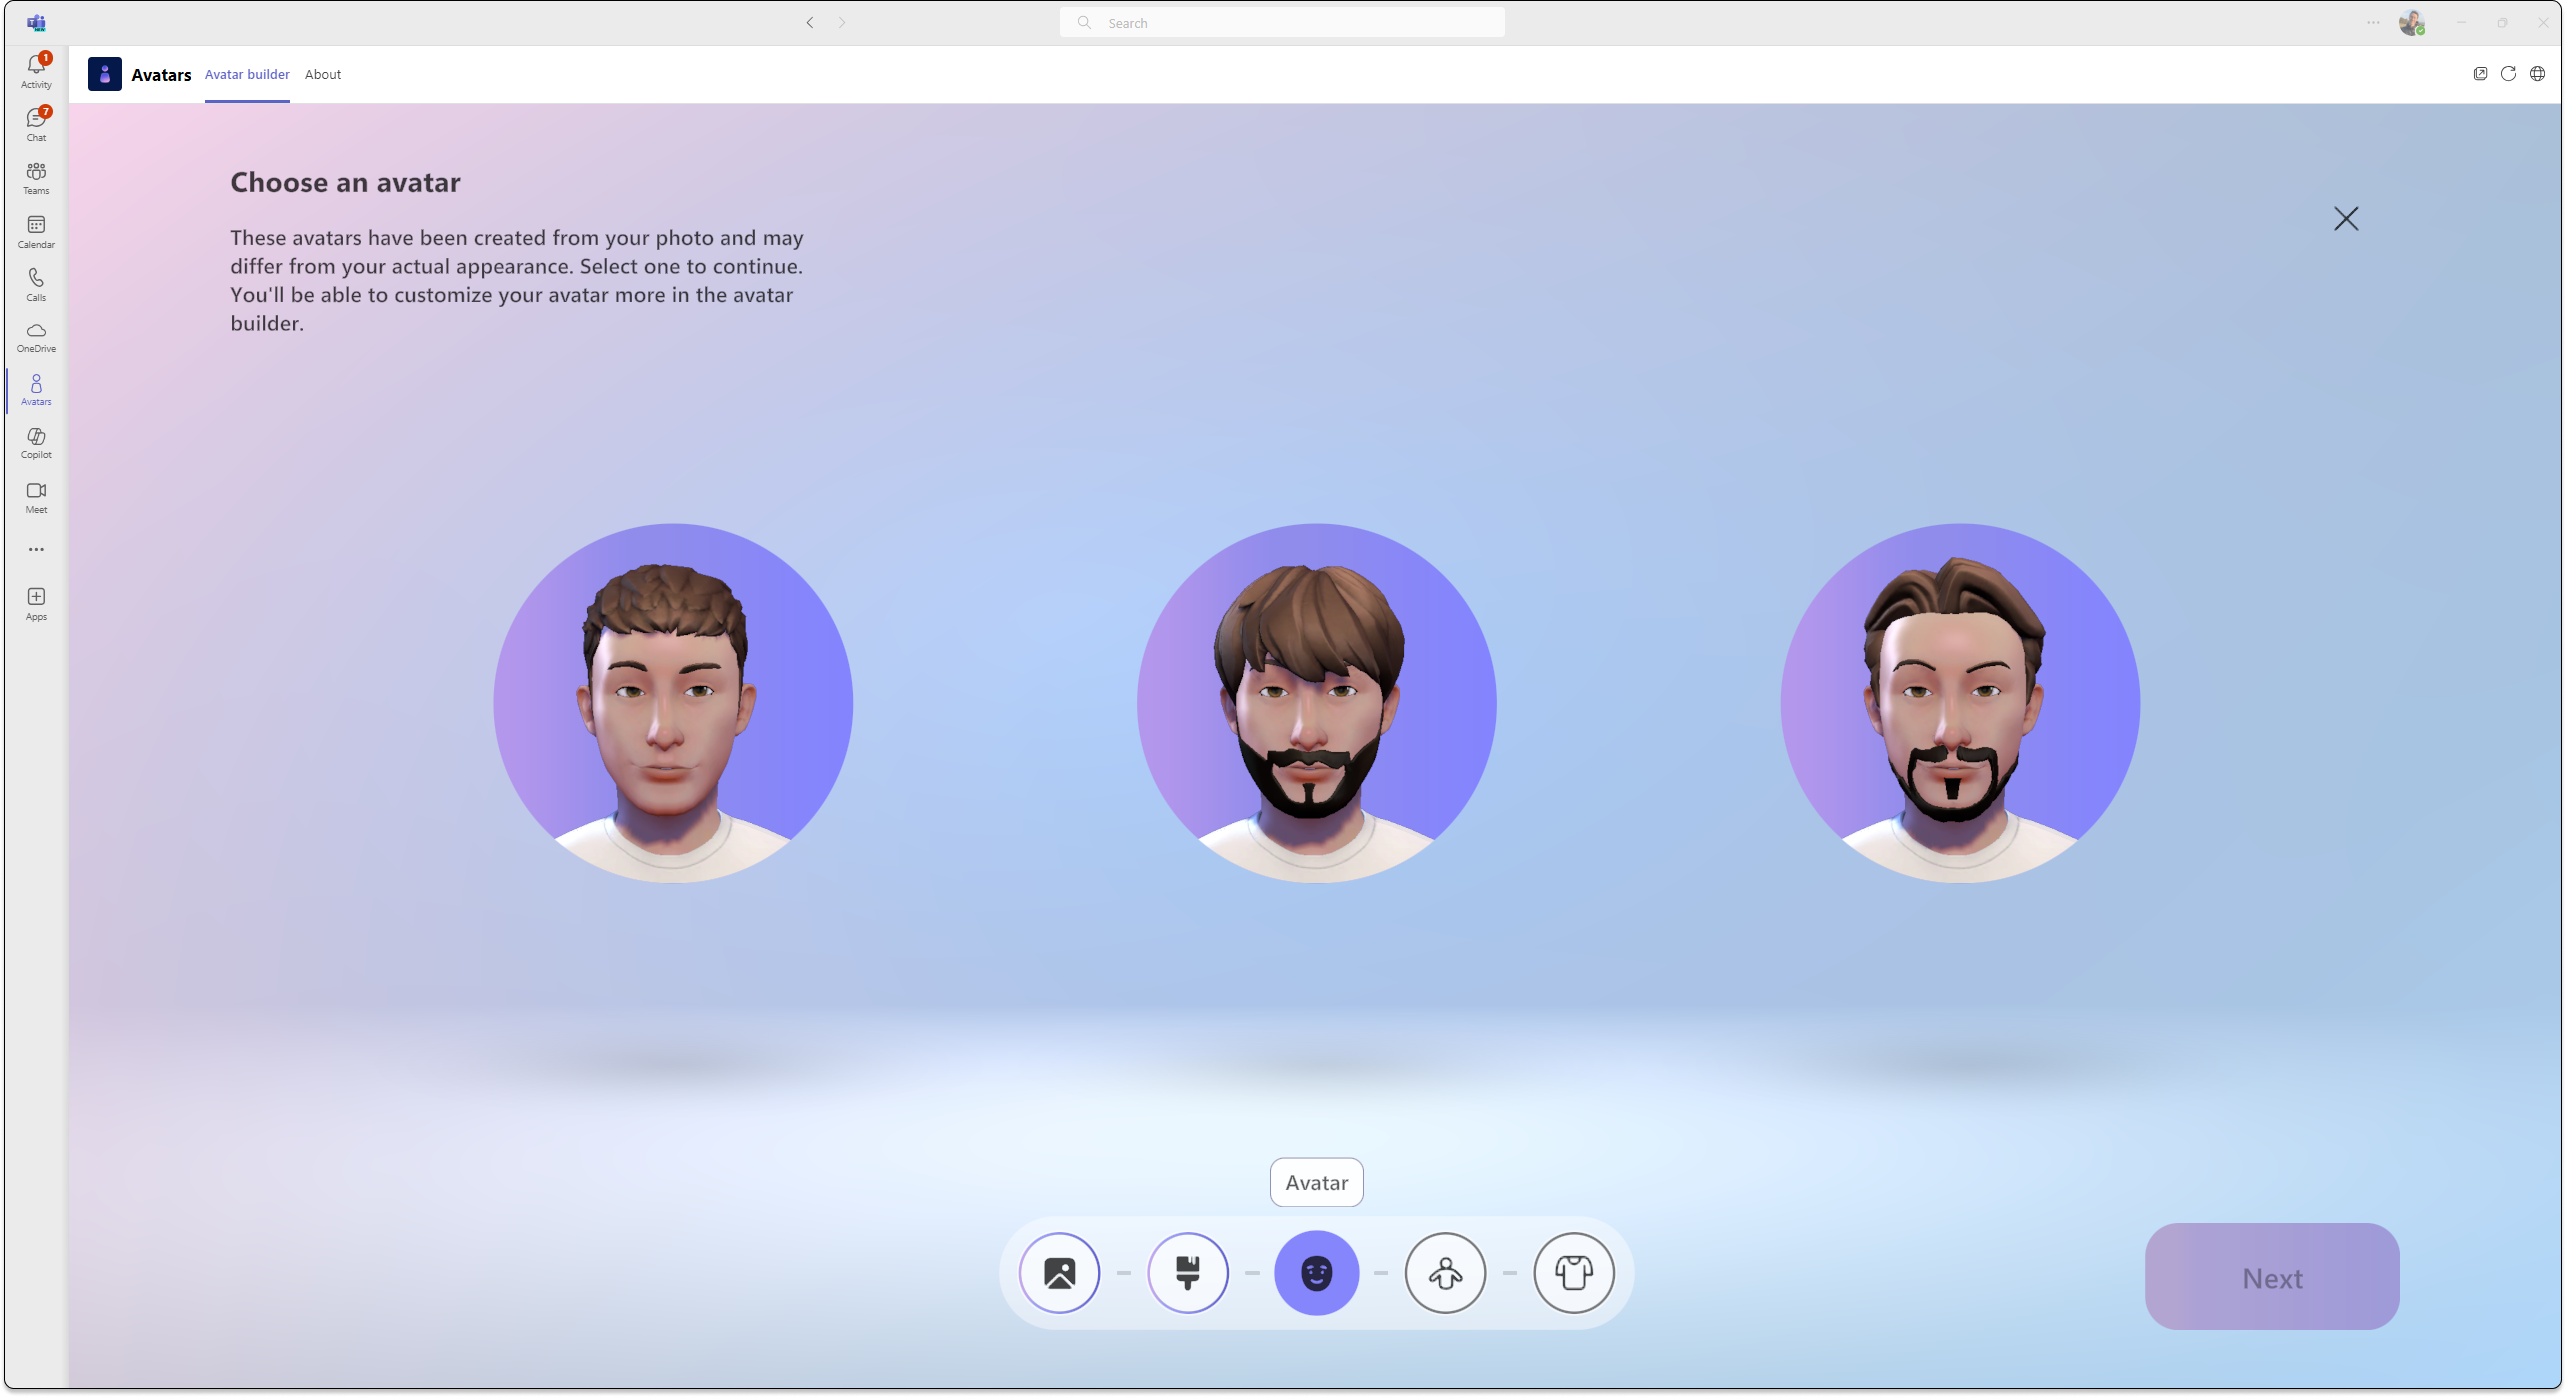Viewport: 2566px width, 1397px height.
Task: Switch to the Avatar builder tab
Action: click(x=246, y=74)
